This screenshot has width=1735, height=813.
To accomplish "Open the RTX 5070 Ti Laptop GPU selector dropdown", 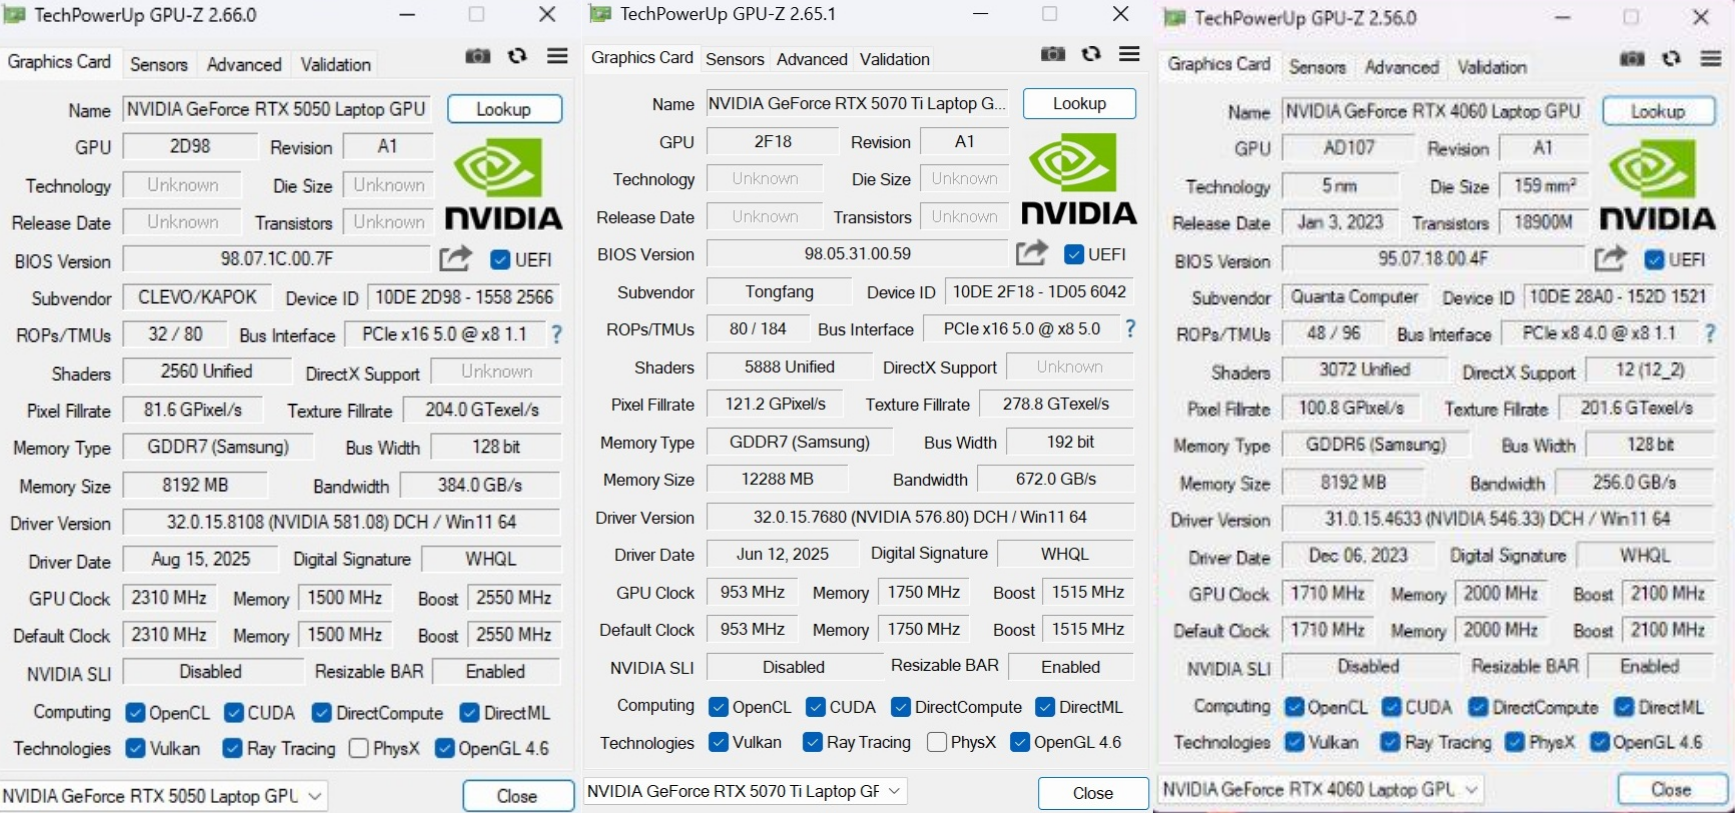I will 745,791.
